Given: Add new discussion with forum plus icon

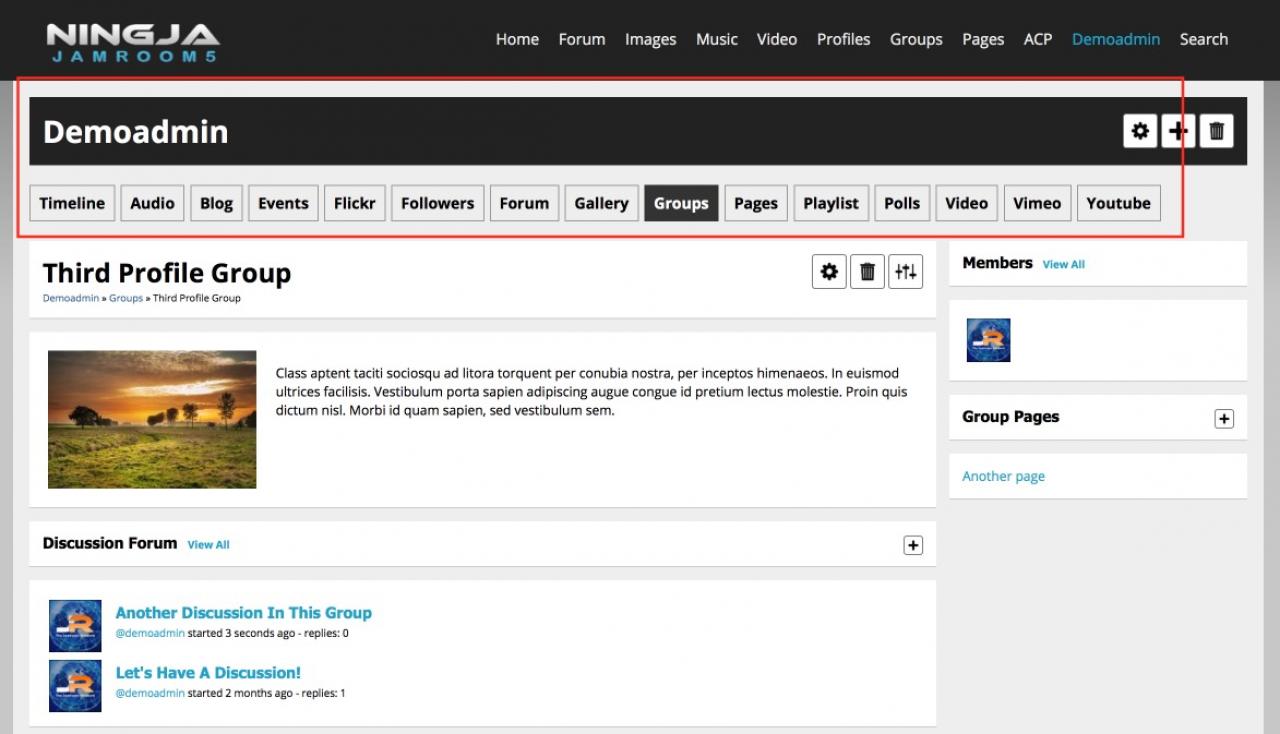Looking at the screenshot, I should tap(912, 545).
